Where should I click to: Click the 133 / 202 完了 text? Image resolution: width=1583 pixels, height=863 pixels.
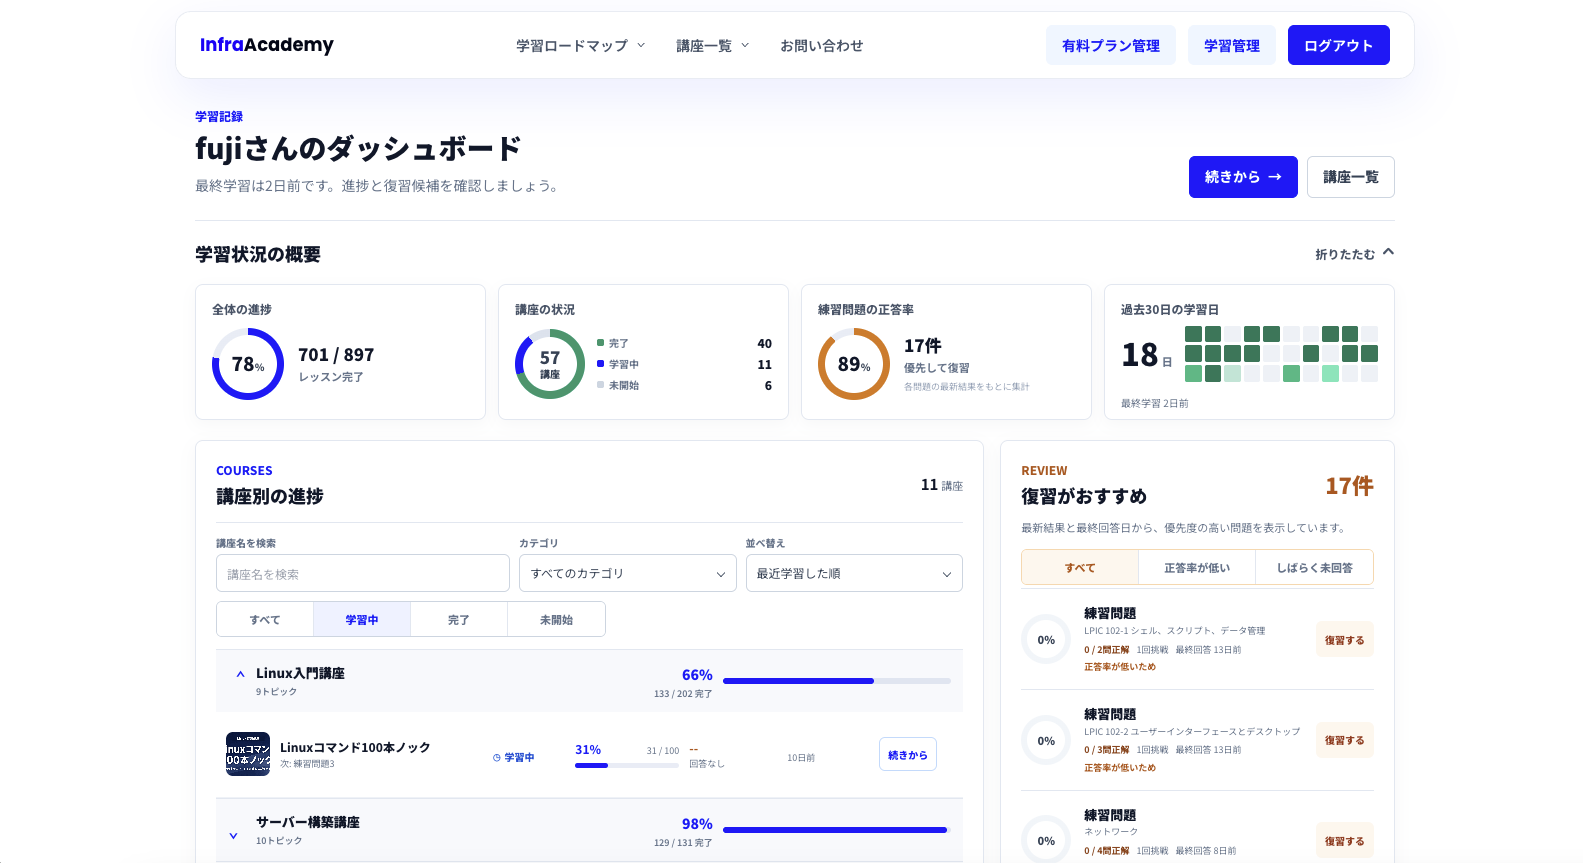683,693
